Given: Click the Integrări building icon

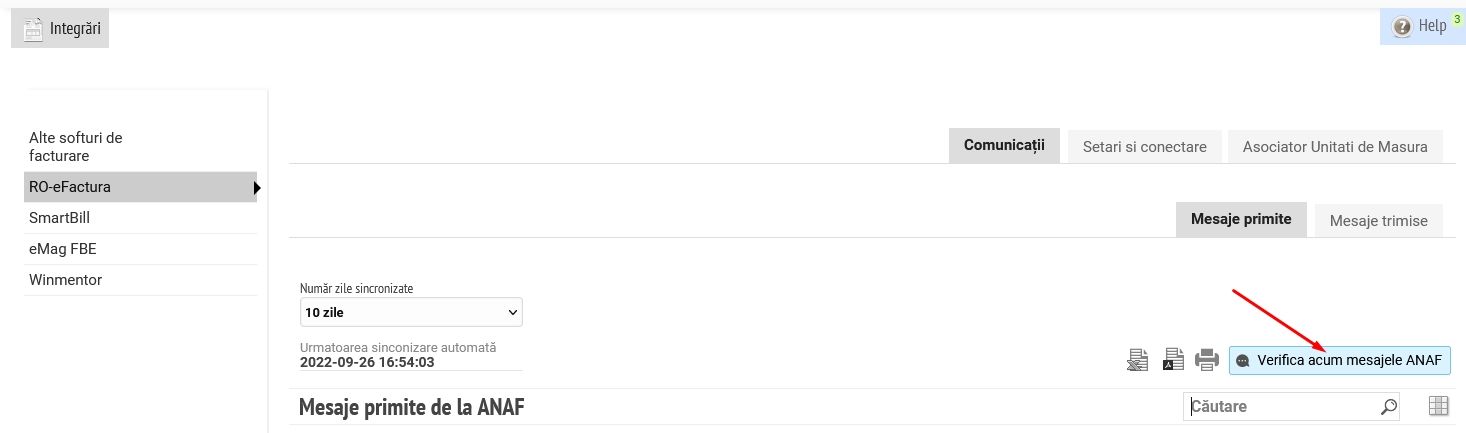Looking at the screenshot, I should (33, 29).
